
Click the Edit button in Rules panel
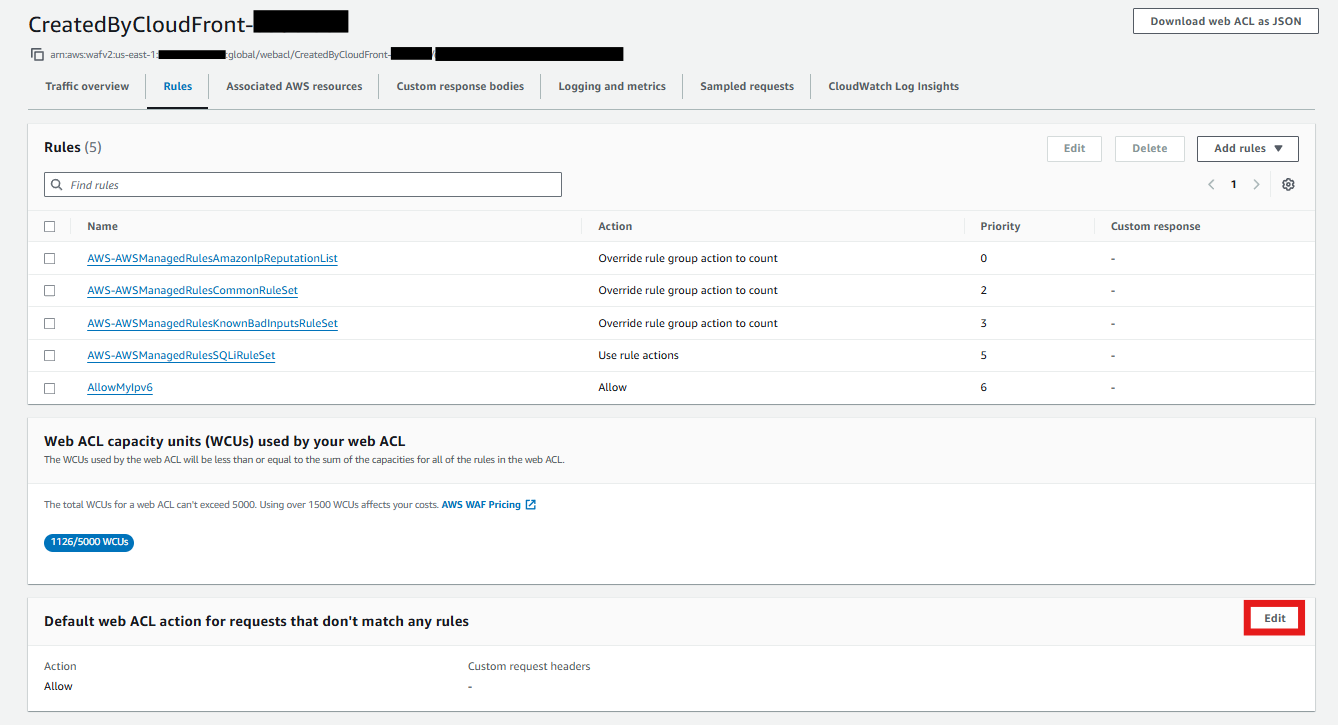point(1074,148)
